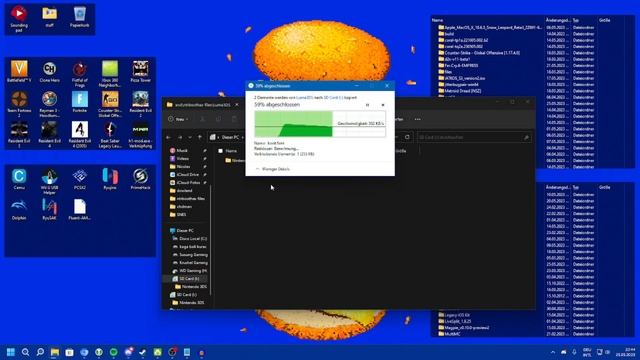This screenshot has width=640, height=360.
Task: Open the Counter-Strike - Global Offensive folder row
Action: [x=482, y=53]
